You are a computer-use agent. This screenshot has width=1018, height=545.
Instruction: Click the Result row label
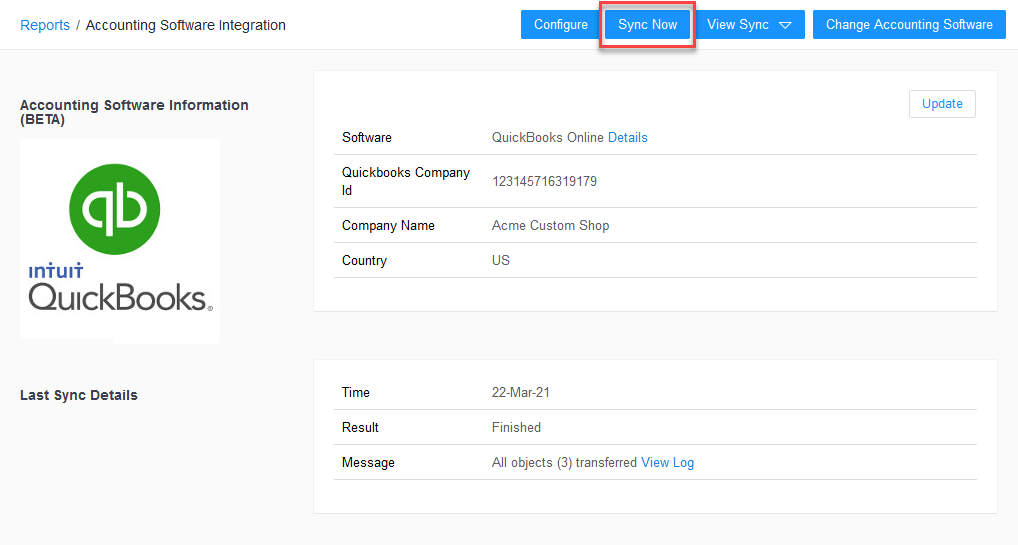click(x=360, y=427)
